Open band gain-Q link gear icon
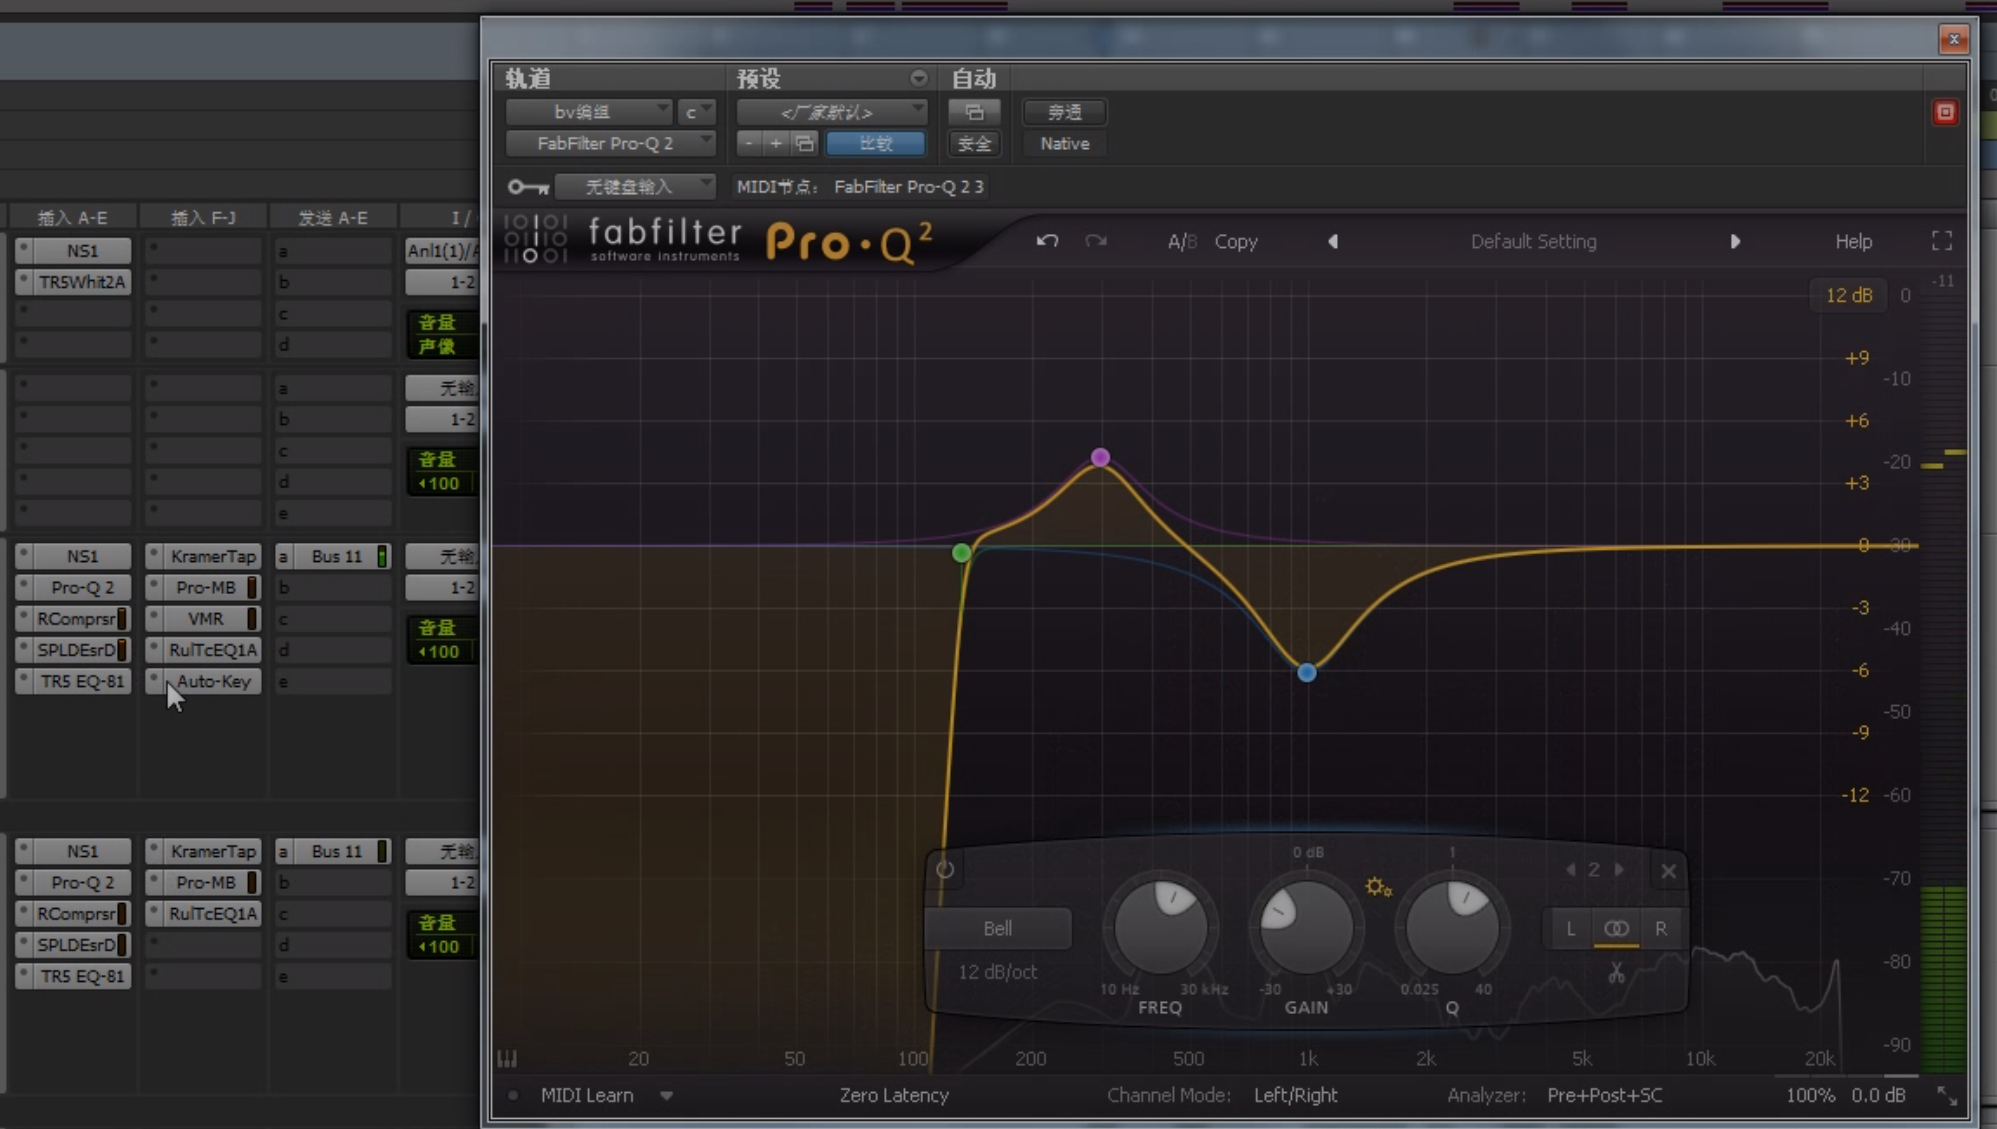 pyautogui.click(x=1378, y=886)
